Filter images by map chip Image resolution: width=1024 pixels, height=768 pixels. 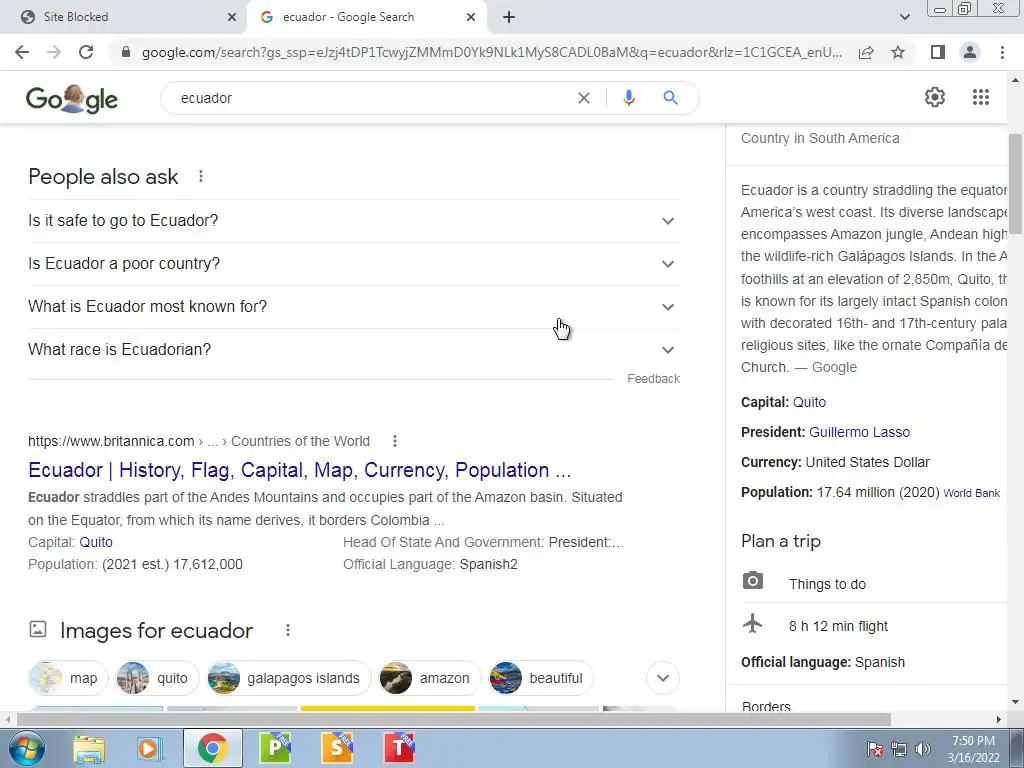click(x=68, y=678)
